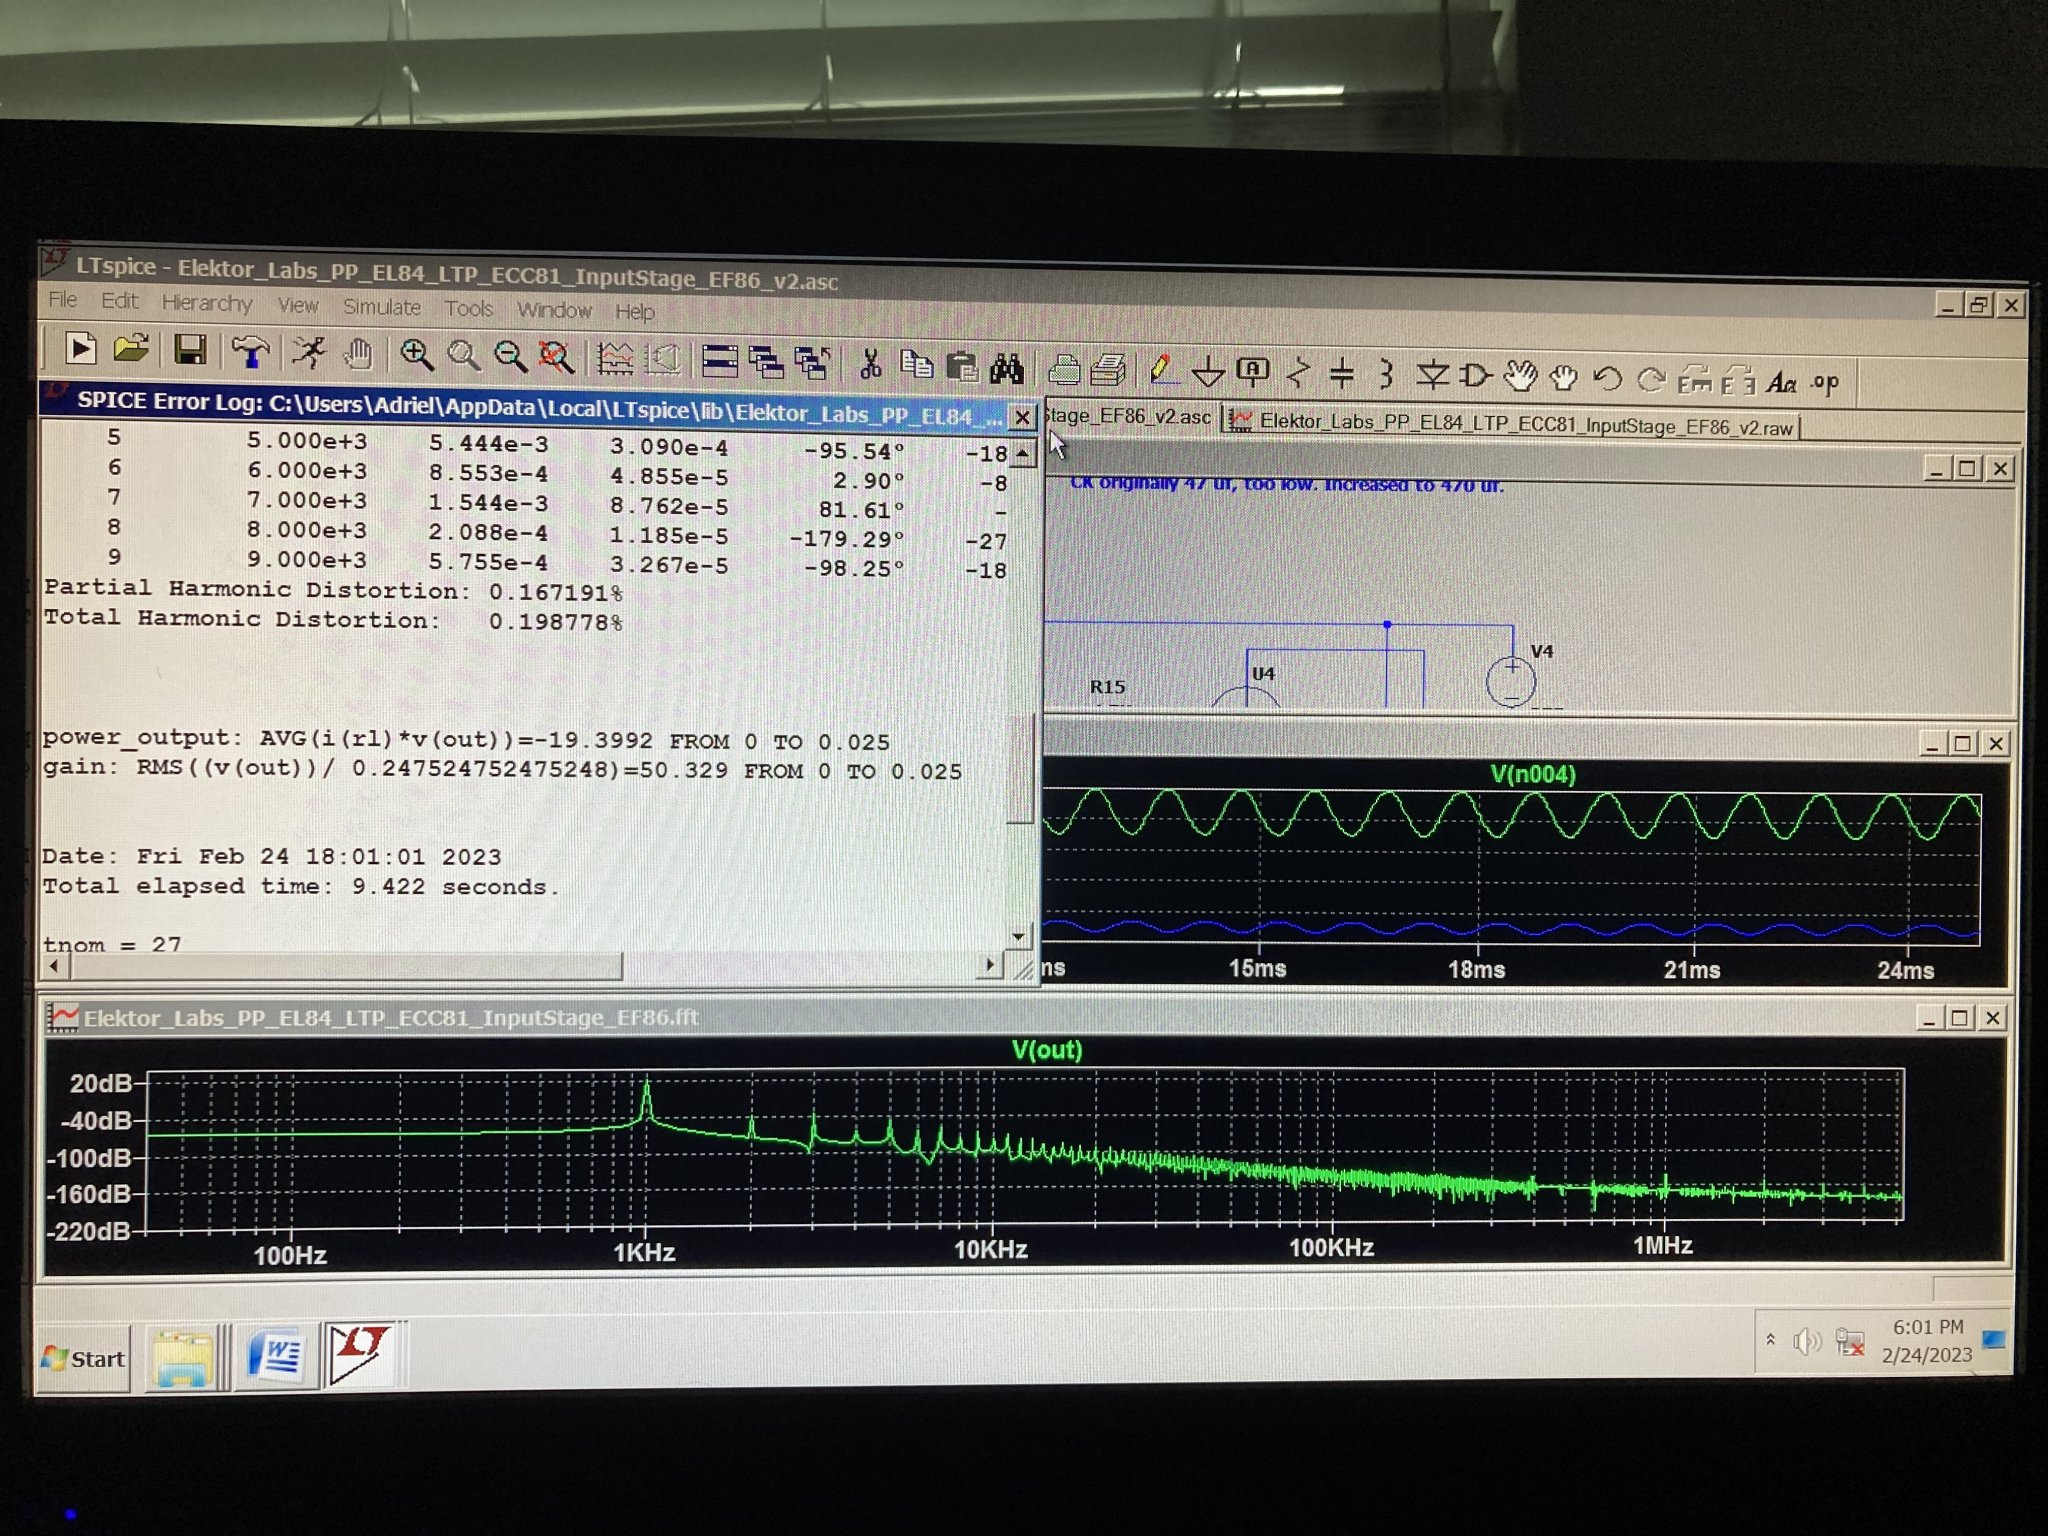
Task: Click the Total Harmonic Distortion line
Action: click(333, 620)
